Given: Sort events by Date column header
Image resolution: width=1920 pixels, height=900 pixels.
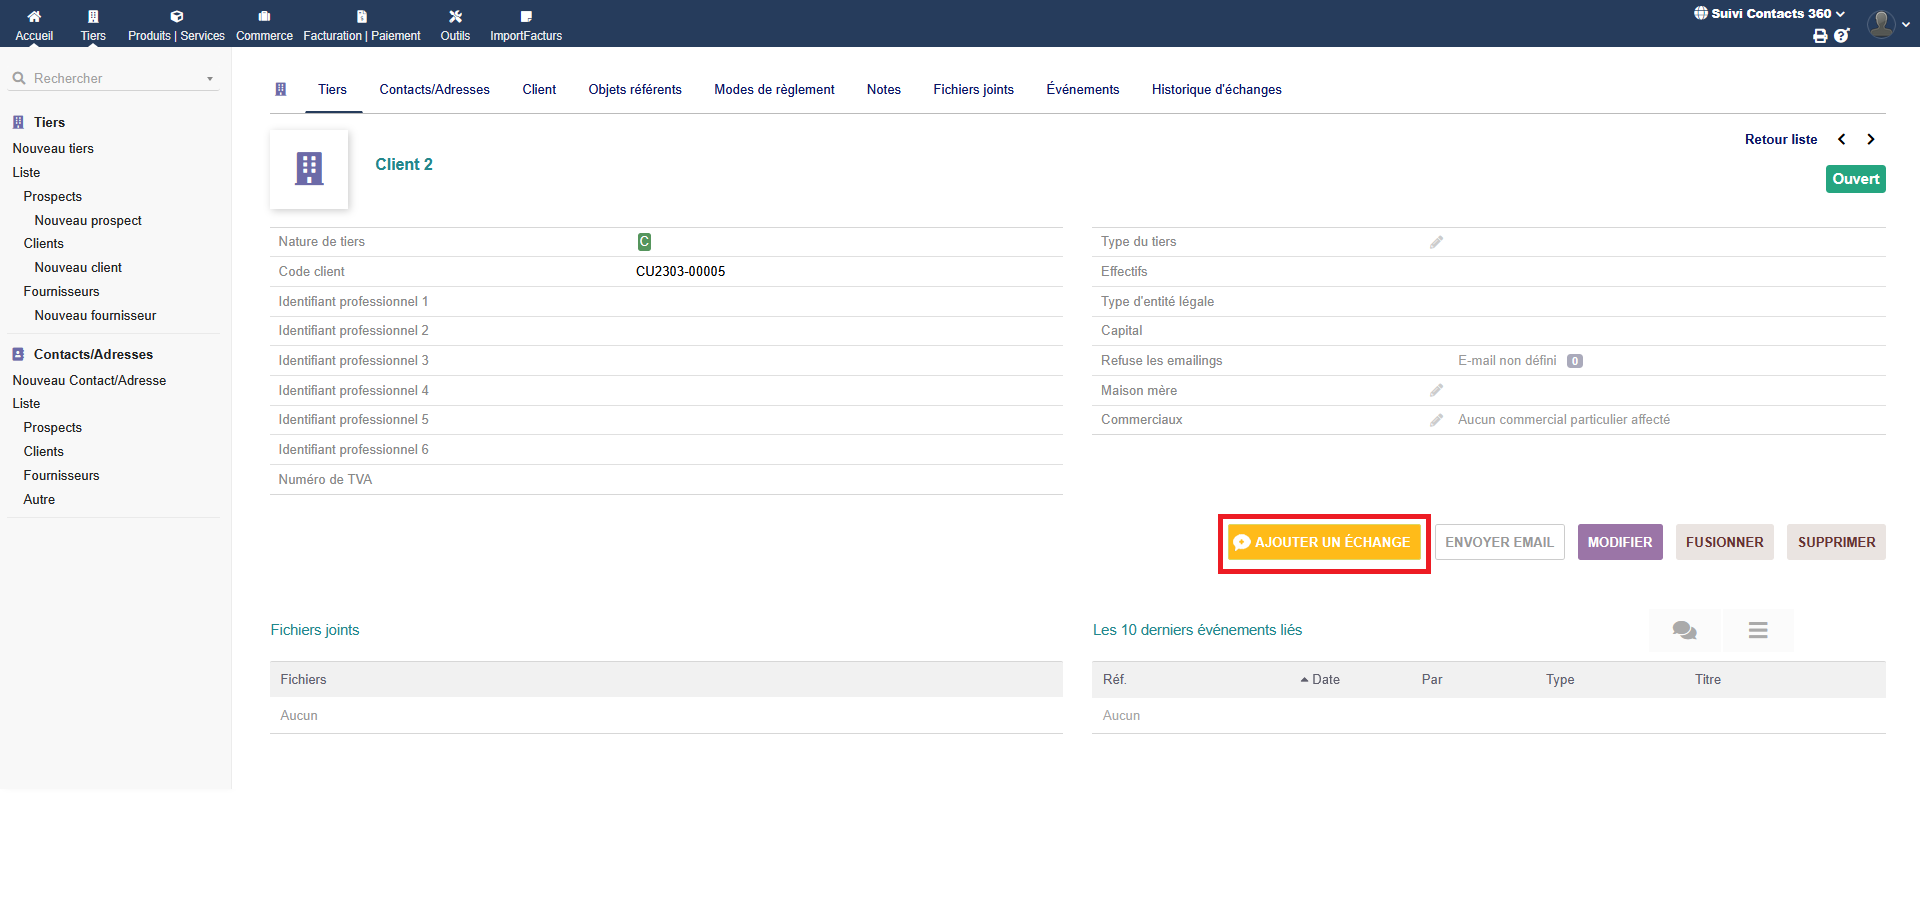Looking at the screenshot, I should (x=1325, y=680).
